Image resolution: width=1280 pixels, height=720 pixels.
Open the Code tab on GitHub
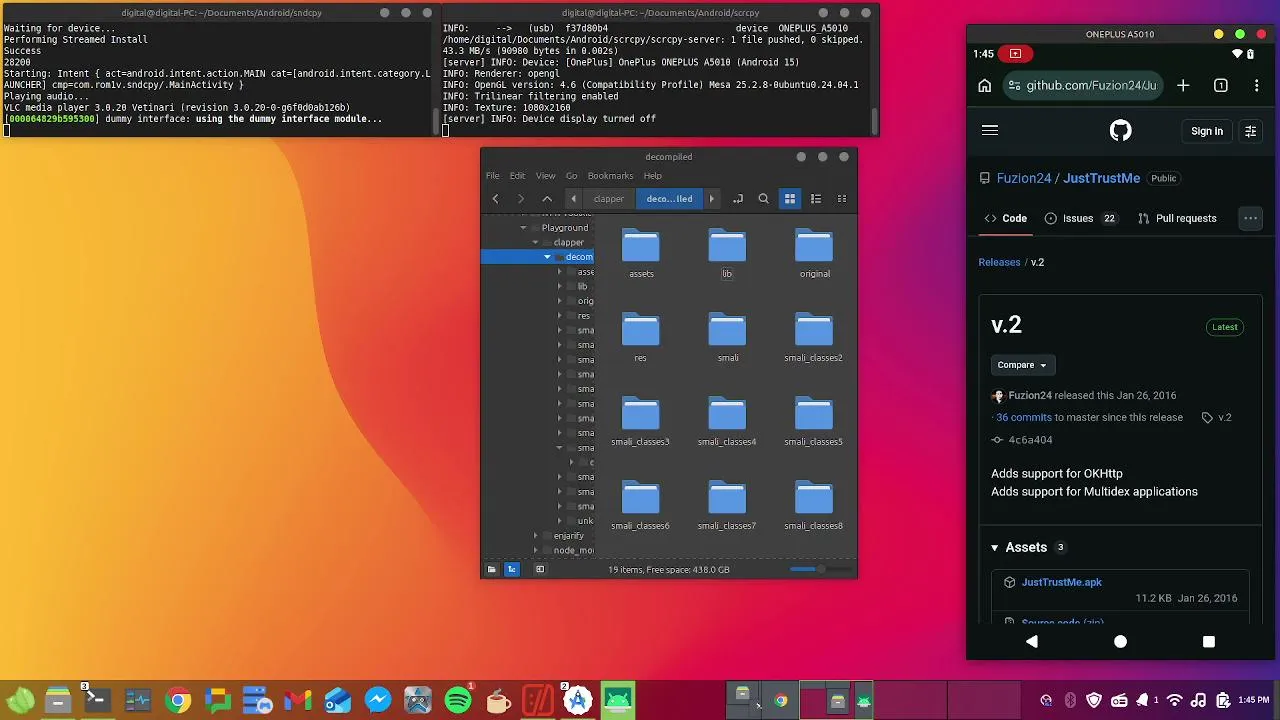[1006, 218]
